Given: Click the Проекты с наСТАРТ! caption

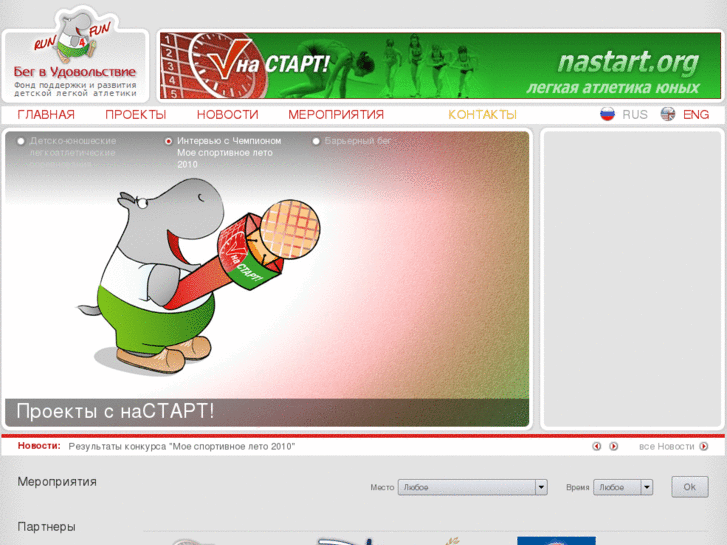Looking at the screenshot, I should (115, 411).
